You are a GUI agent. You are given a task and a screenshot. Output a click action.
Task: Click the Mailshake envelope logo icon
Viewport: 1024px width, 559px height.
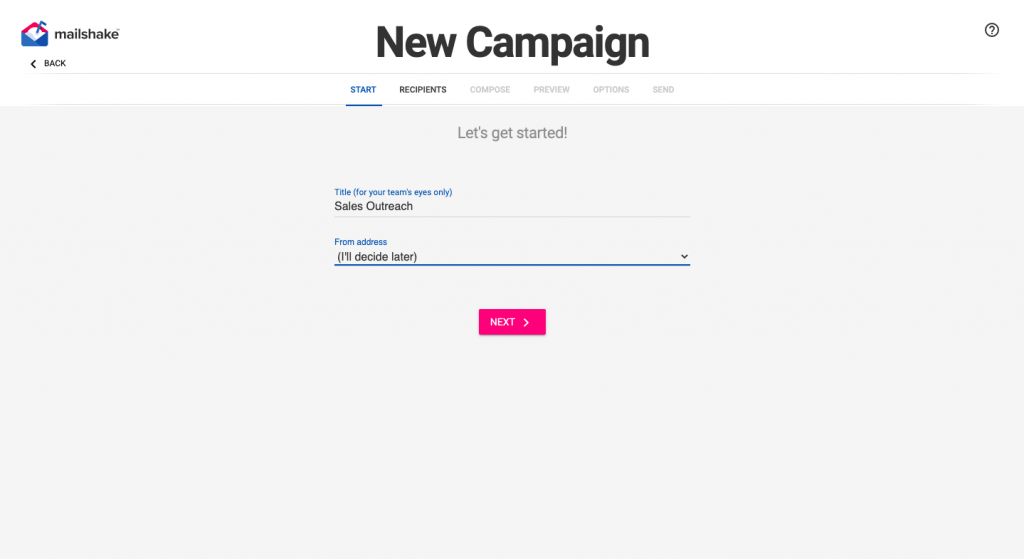(x=35, y=33)
